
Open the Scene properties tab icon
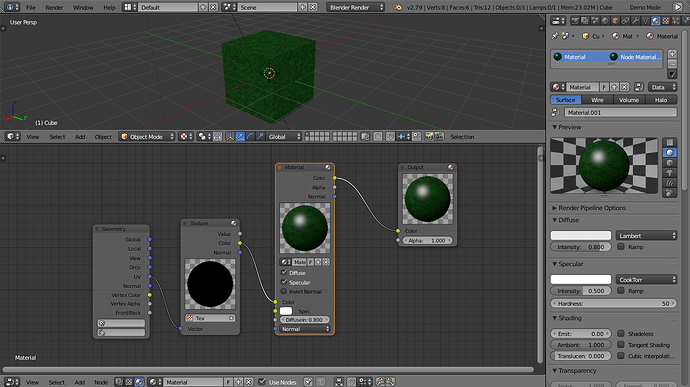pyautogui.click(x=595, y=21)
